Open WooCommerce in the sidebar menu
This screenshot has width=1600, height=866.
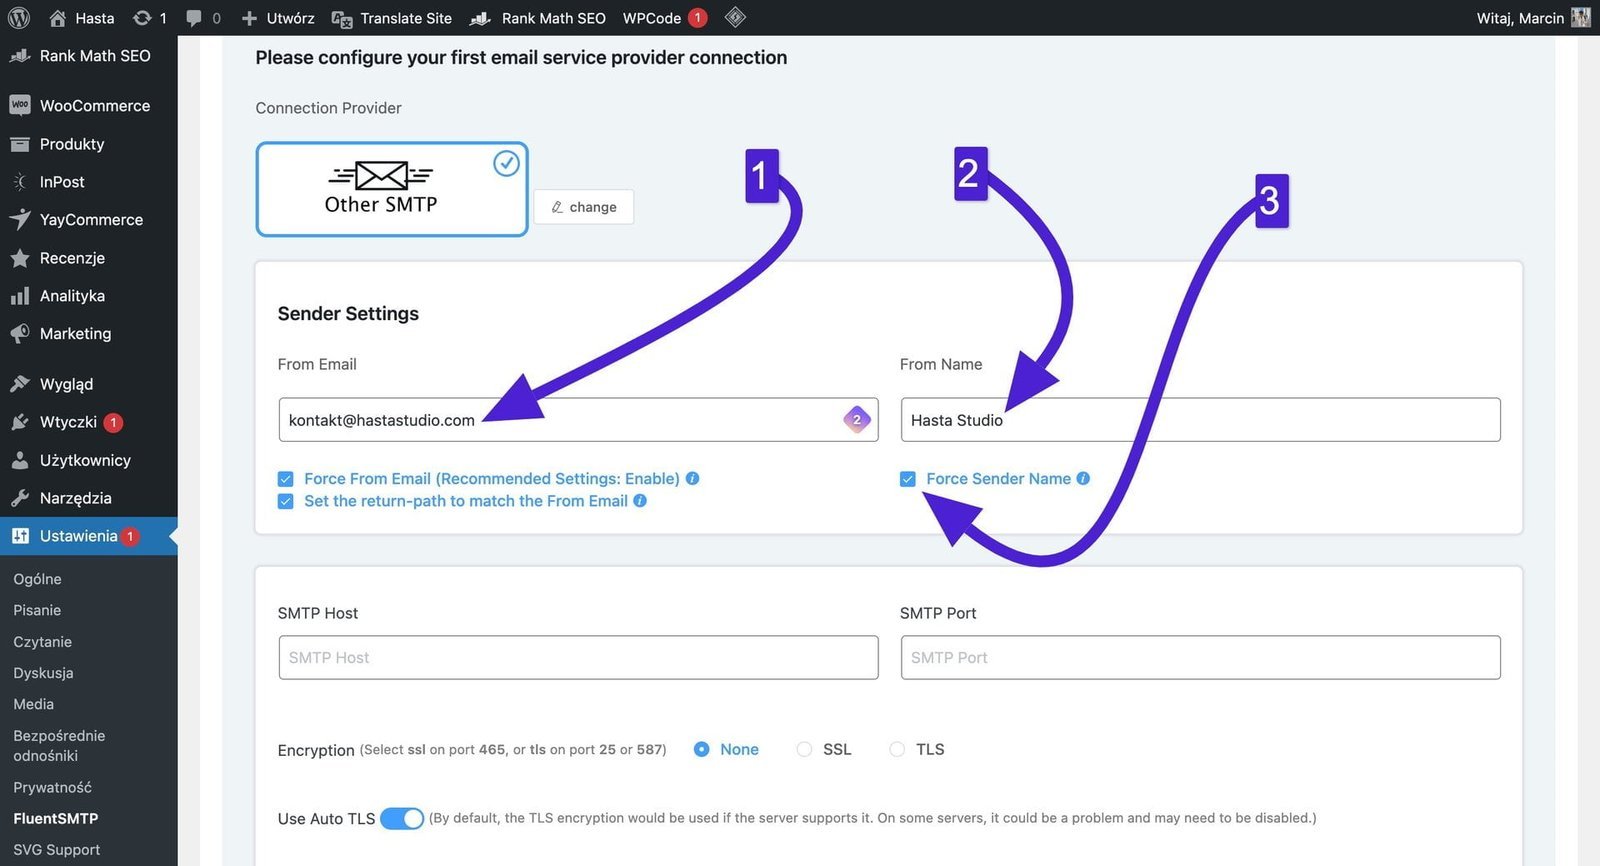(x=94, y=106)
